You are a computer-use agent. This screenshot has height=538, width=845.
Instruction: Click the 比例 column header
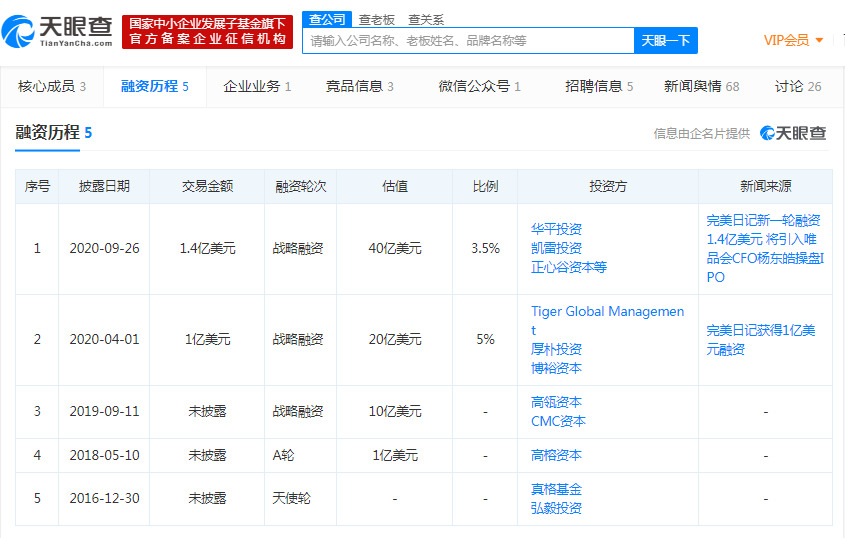(x=485, y=187)
